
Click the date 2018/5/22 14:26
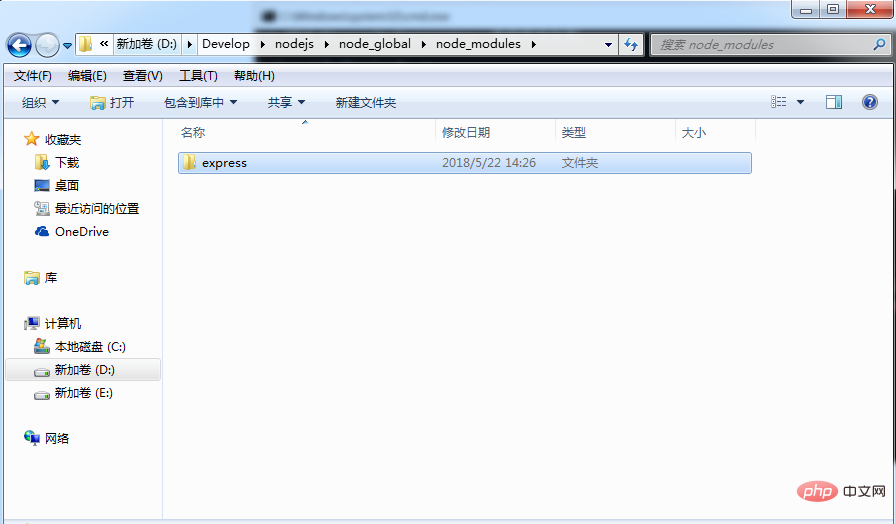pyautogui.click(x=489, y=163)
